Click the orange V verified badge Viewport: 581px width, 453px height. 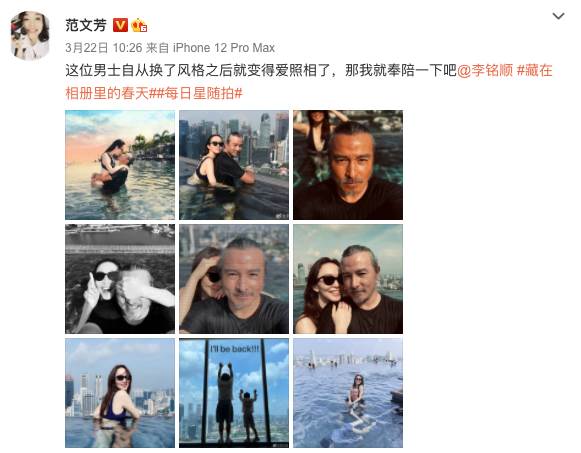coord(120,26)
